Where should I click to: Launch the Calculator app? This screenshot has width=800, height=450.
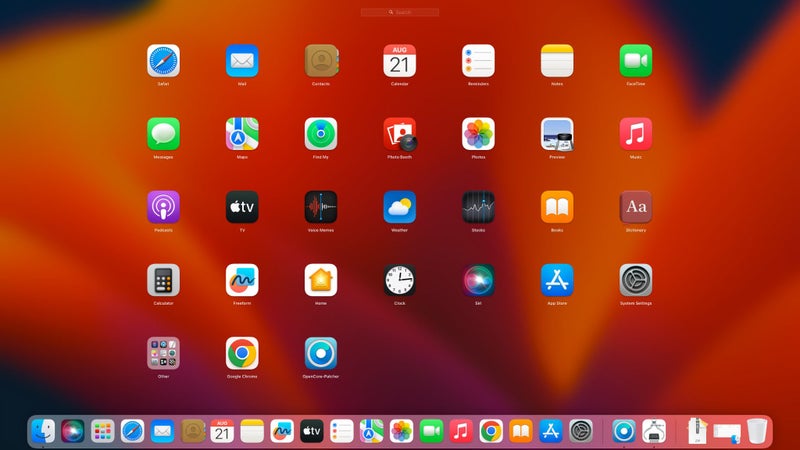click(x=163, y=280)
